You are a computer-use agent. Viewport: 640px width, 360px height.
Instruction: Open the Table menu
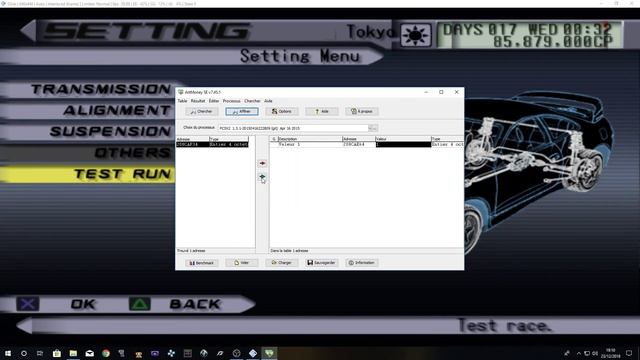(x=182, y=101)
